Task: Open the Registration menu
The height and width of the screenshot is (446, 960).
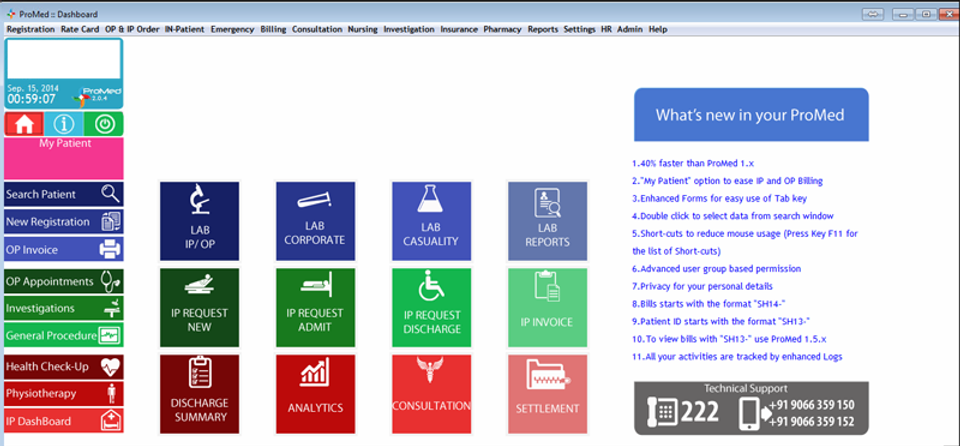Action: [31, 29]
